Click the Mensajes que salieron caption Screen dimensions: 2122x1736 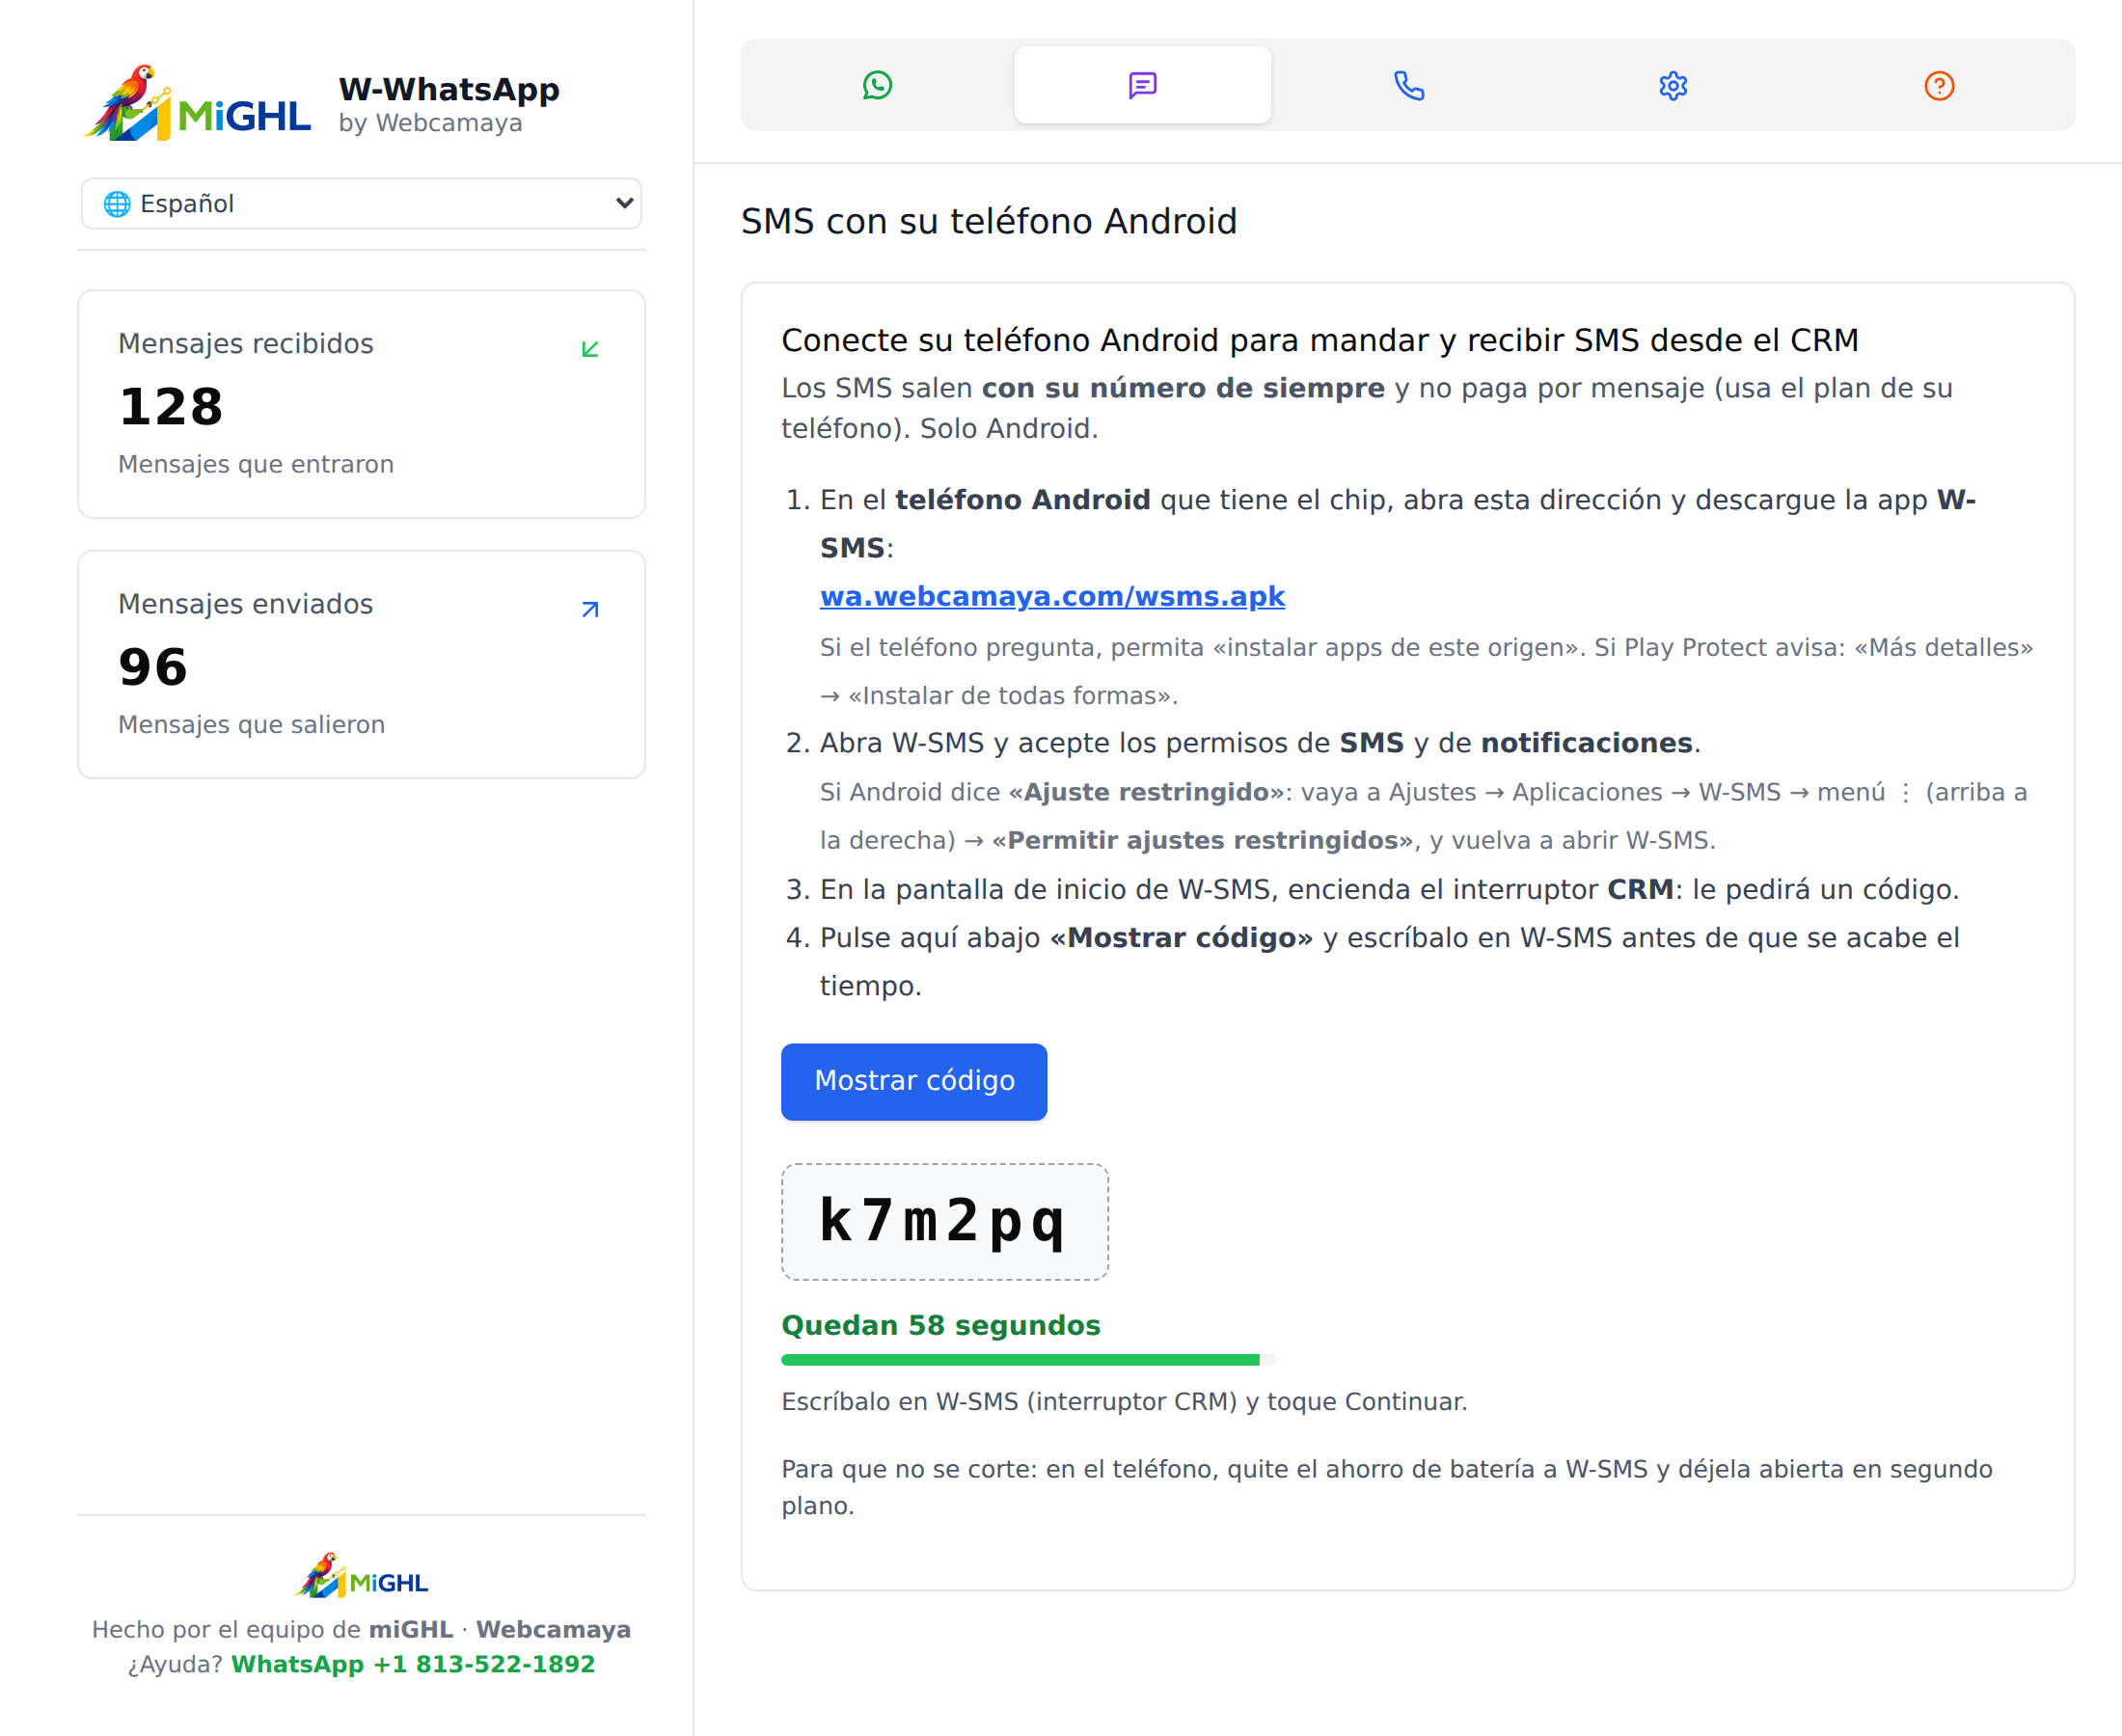click(251, 725)
